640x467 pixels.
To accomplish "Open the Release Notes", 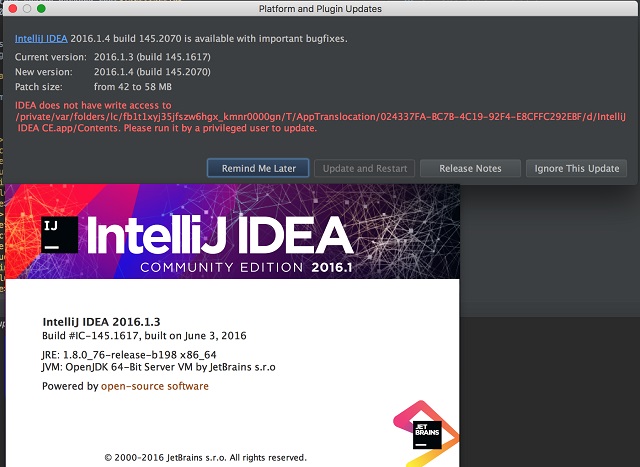I will coord(470,168).
